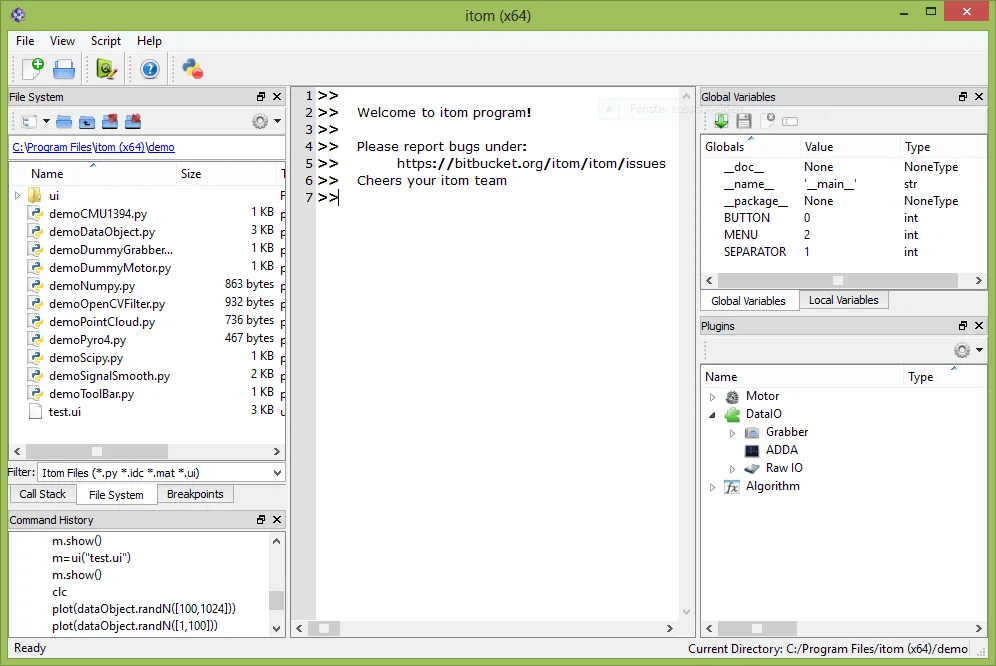Switch to the Local Variables tab
Image resolution: width=996 pixels, height=666 pixels.
[843, 299]
